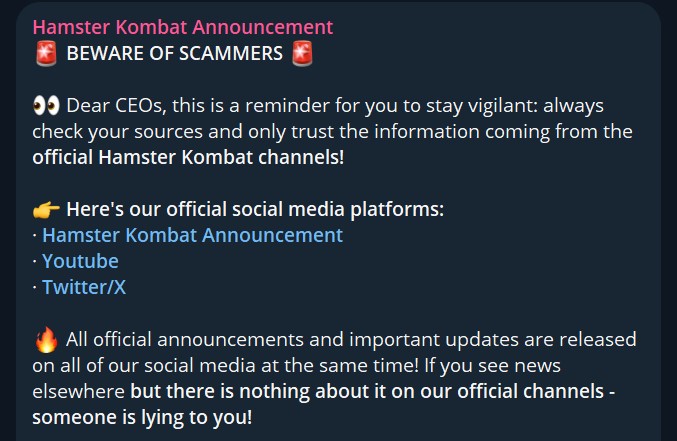The image size is (677, 441).
Task: Click the siren emoji after SCAMMERS
Action: (303, 54)
